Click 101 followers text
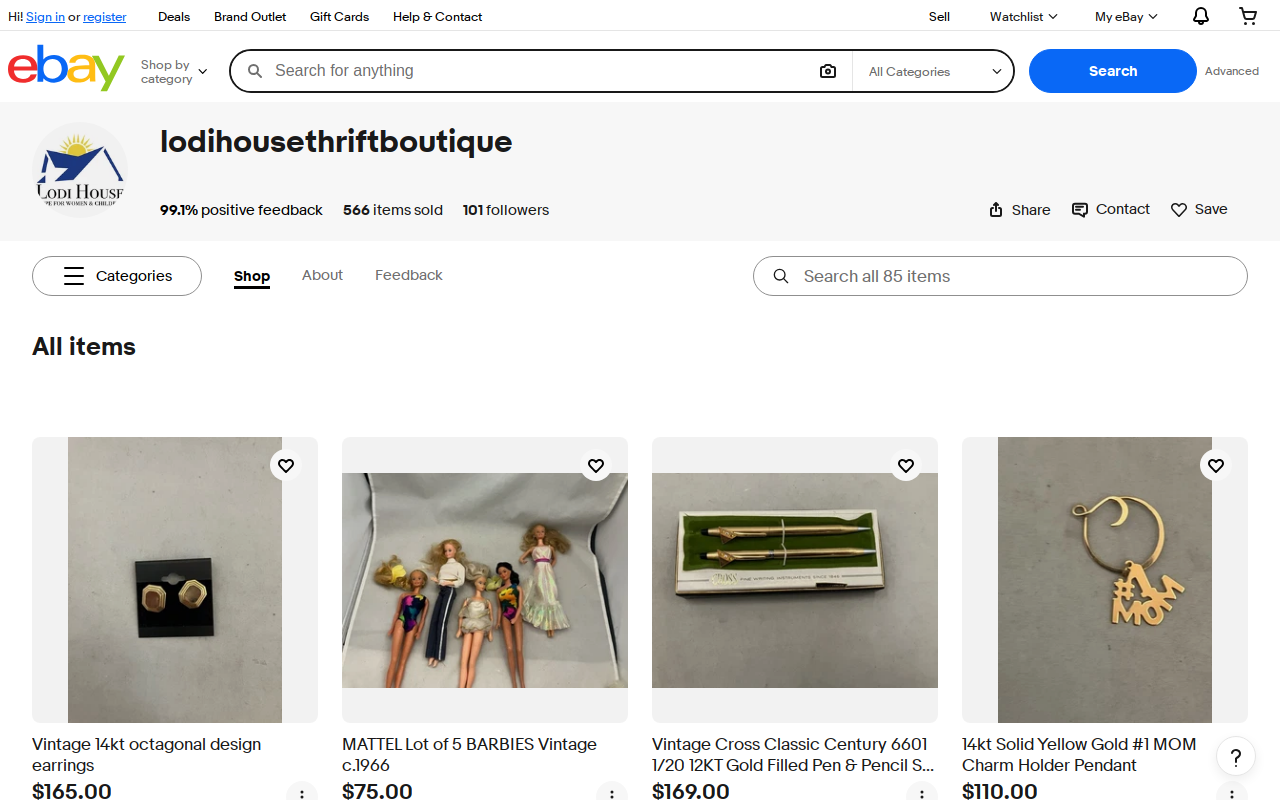1280x800 pixels. point(506,210)
